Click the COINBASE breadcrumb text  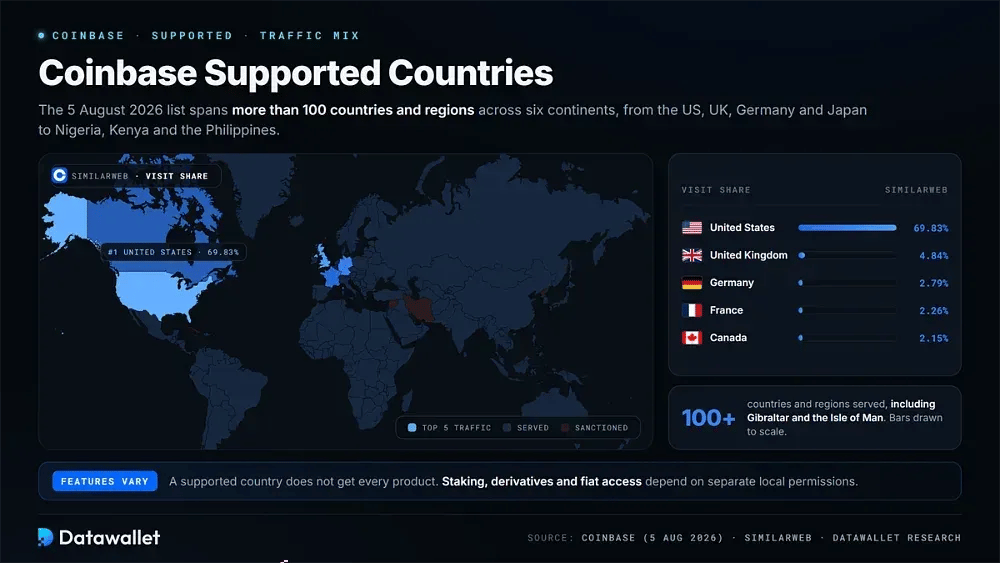[x=88, y=36]
